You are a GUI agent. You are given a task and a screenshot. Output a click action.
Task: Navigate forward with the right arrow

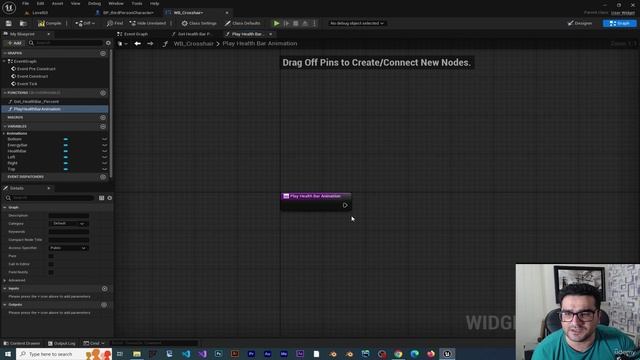pos(150,44)
